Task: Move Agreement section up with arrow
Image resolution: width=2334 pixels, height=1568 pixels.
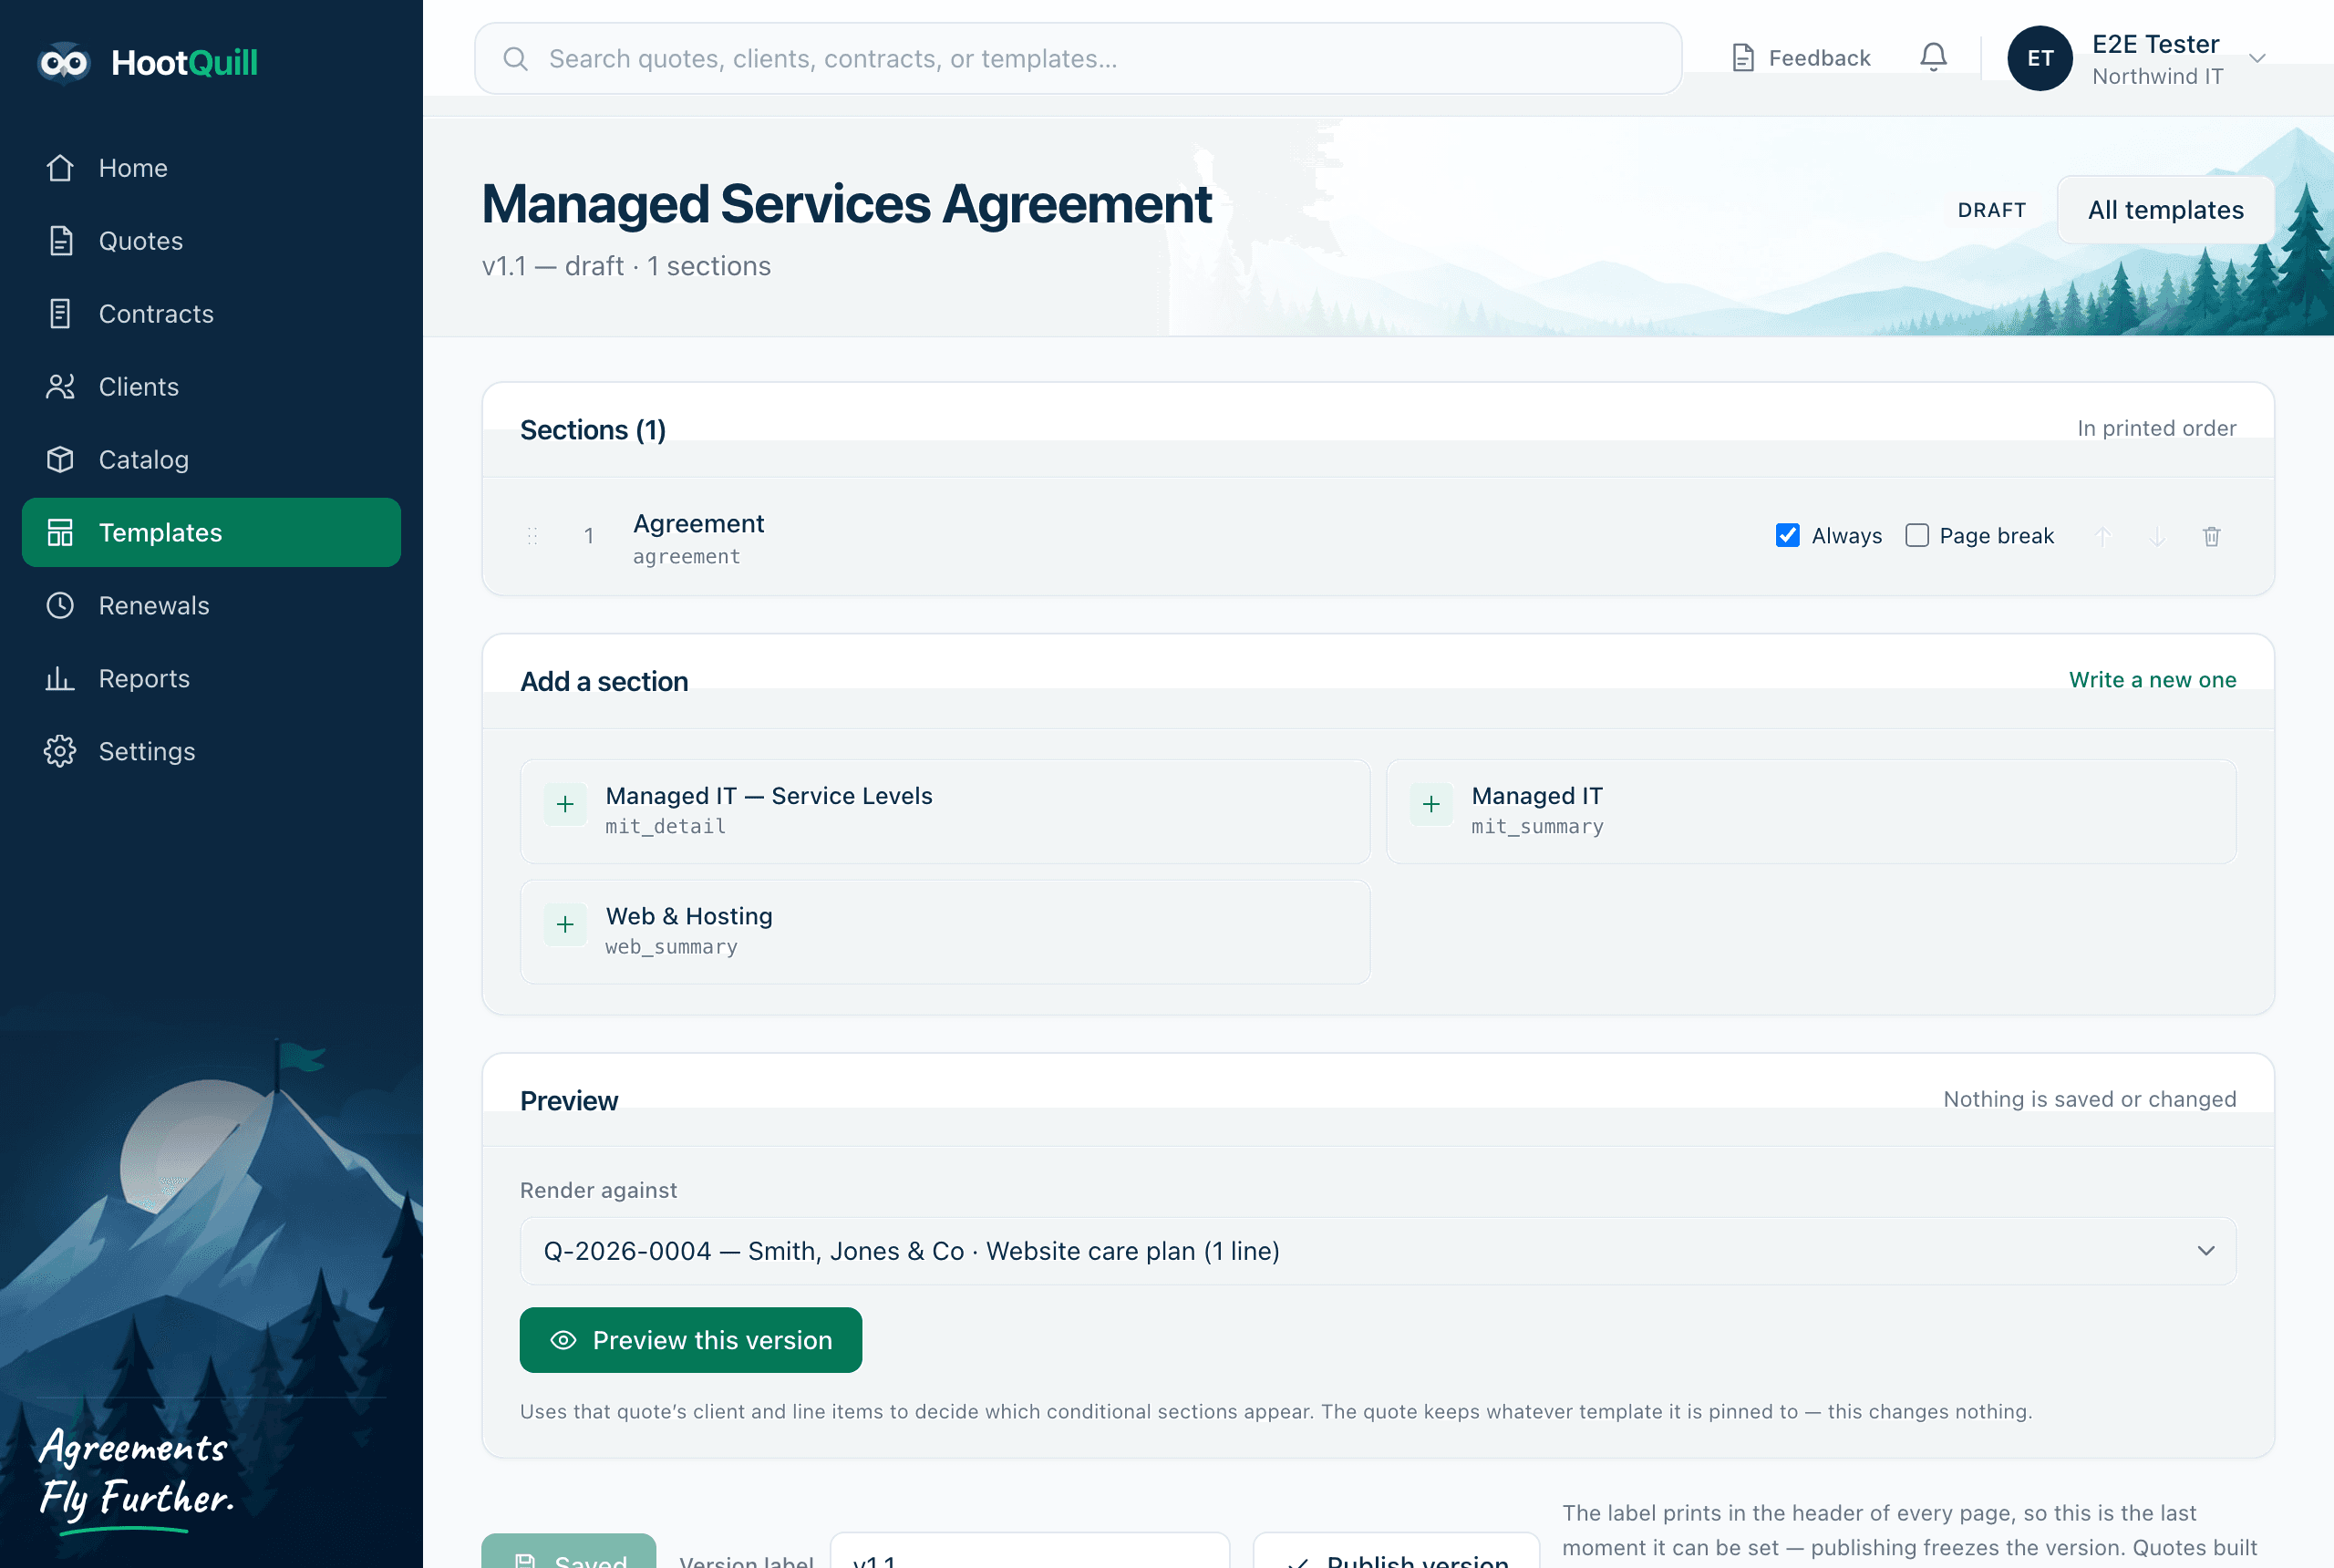Action: click(2102, 536)
